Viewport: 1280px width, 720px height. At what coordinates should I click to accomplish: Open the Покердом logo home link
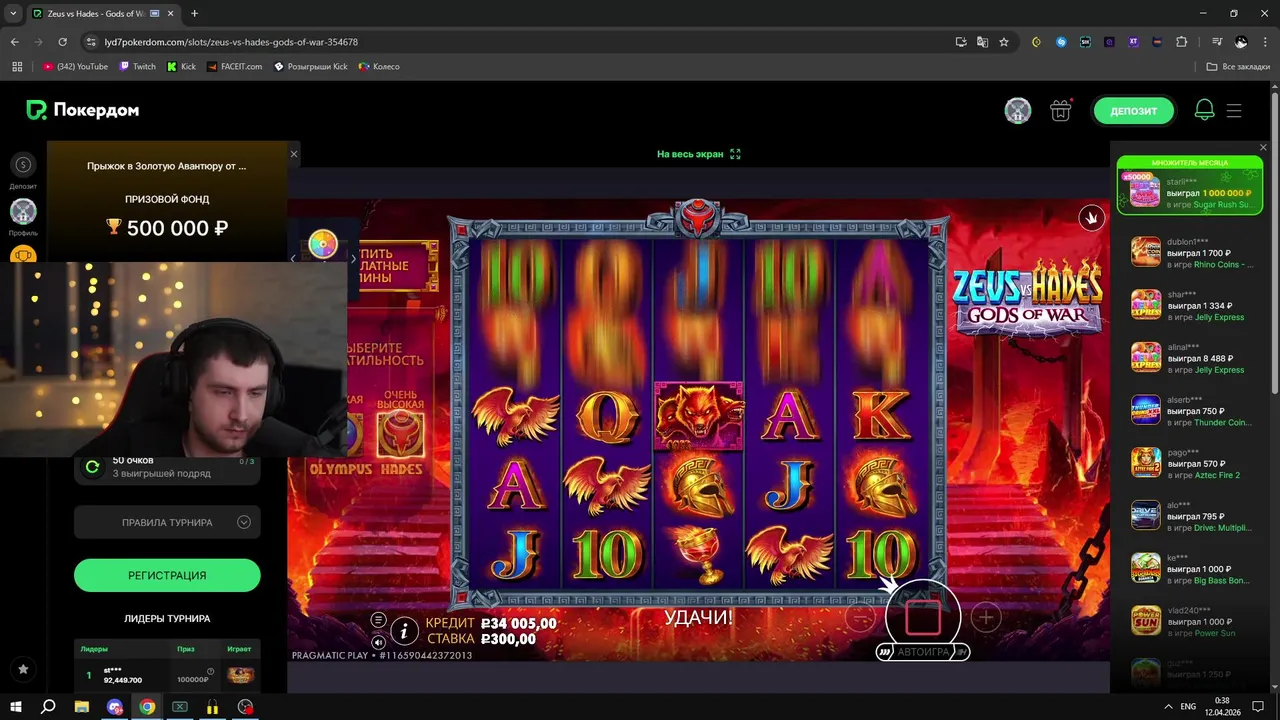82,110
